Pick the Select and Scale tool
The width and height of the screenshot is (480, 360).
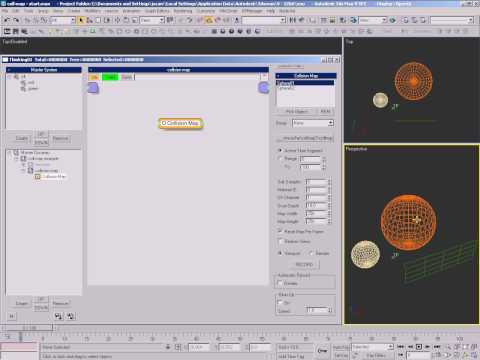click(134, 20)
